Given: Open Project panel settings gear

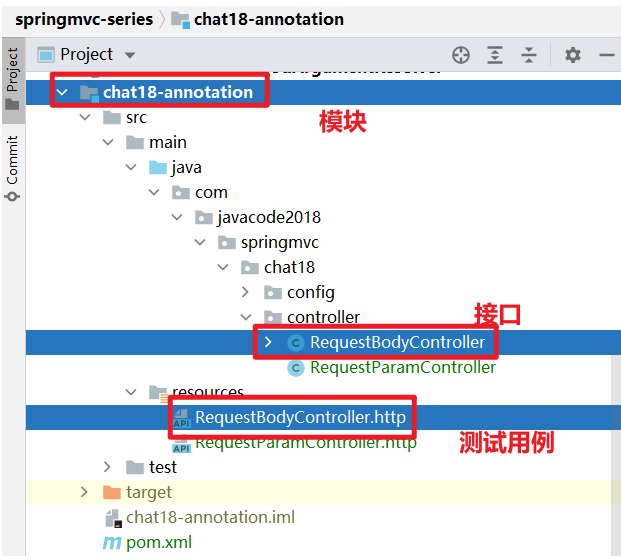Looking at the screenshot, I should click(x=572, y=55).
